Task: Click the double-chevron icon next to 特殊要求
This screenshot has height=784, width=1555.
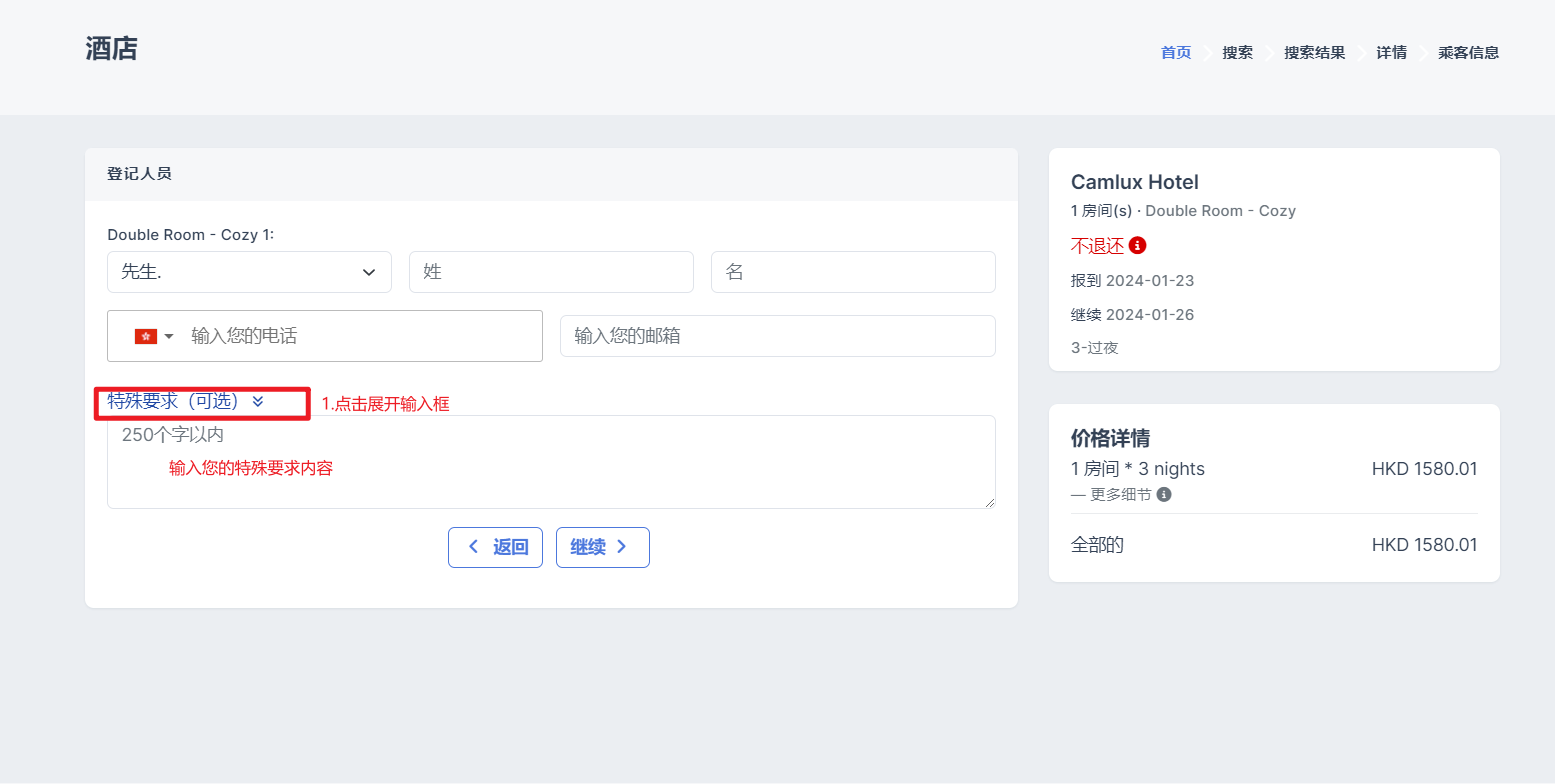Action: (258, 401)
